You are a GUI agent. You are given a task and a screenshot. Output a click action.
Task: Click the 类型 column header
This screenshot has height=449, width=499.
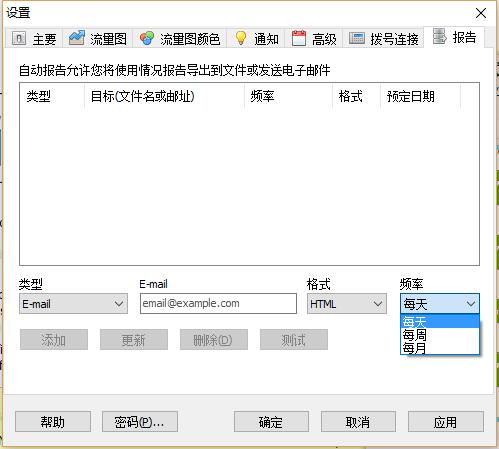click(52, 96)
